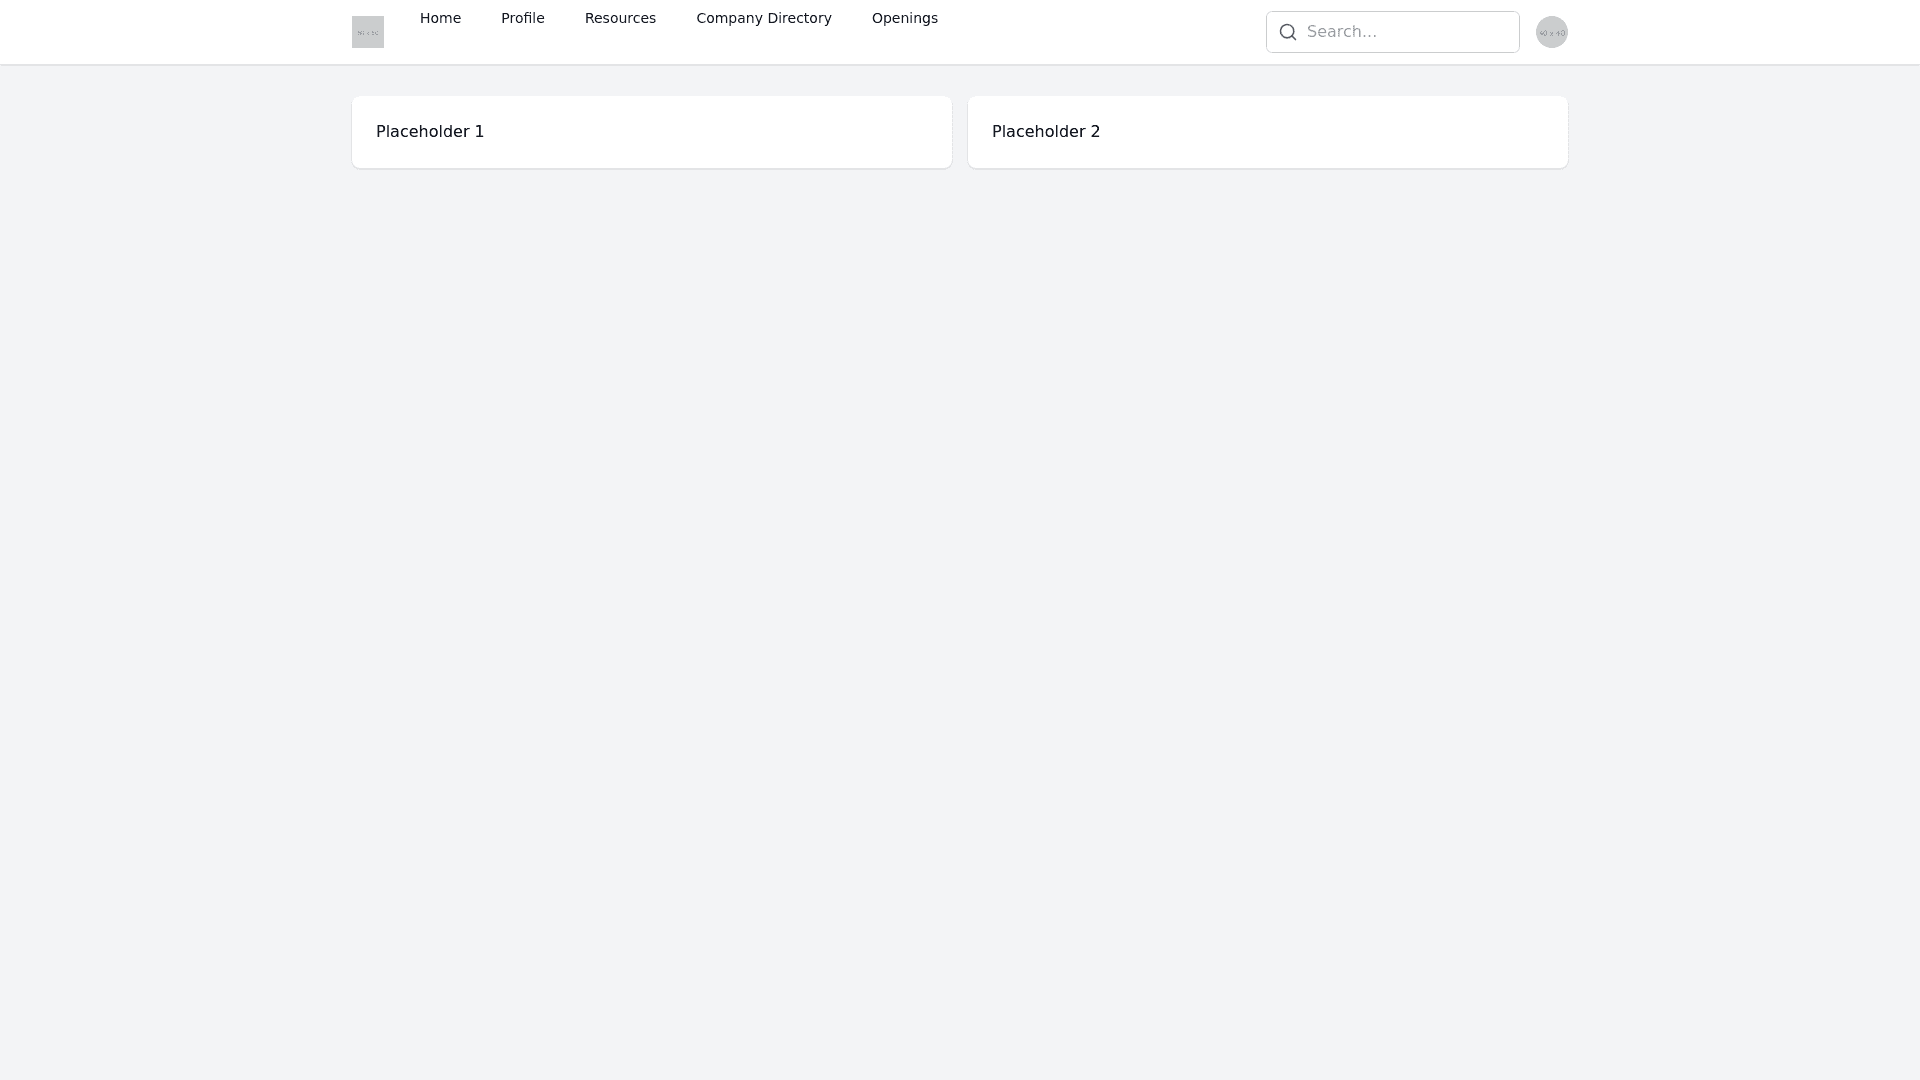View current Openings
The image size is (1920, 1080).
[904, 18]
